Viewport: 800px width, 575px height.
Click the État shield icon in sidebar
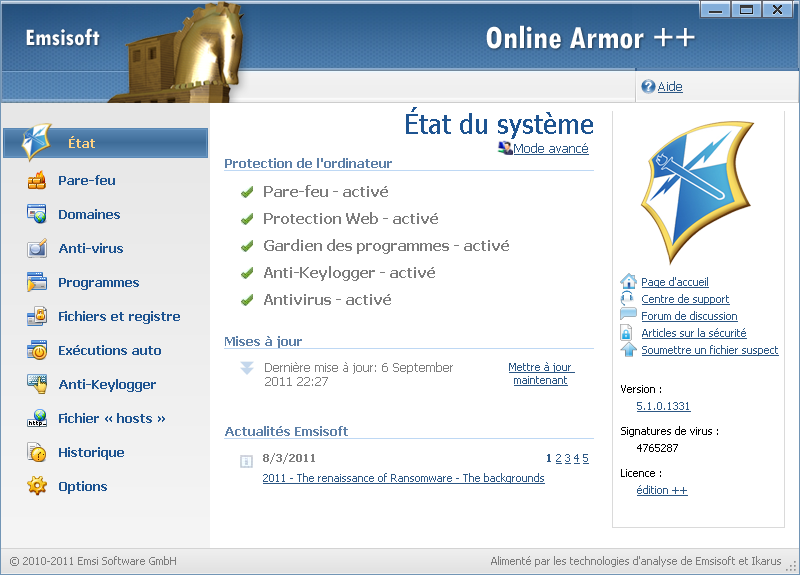[36, 142]
